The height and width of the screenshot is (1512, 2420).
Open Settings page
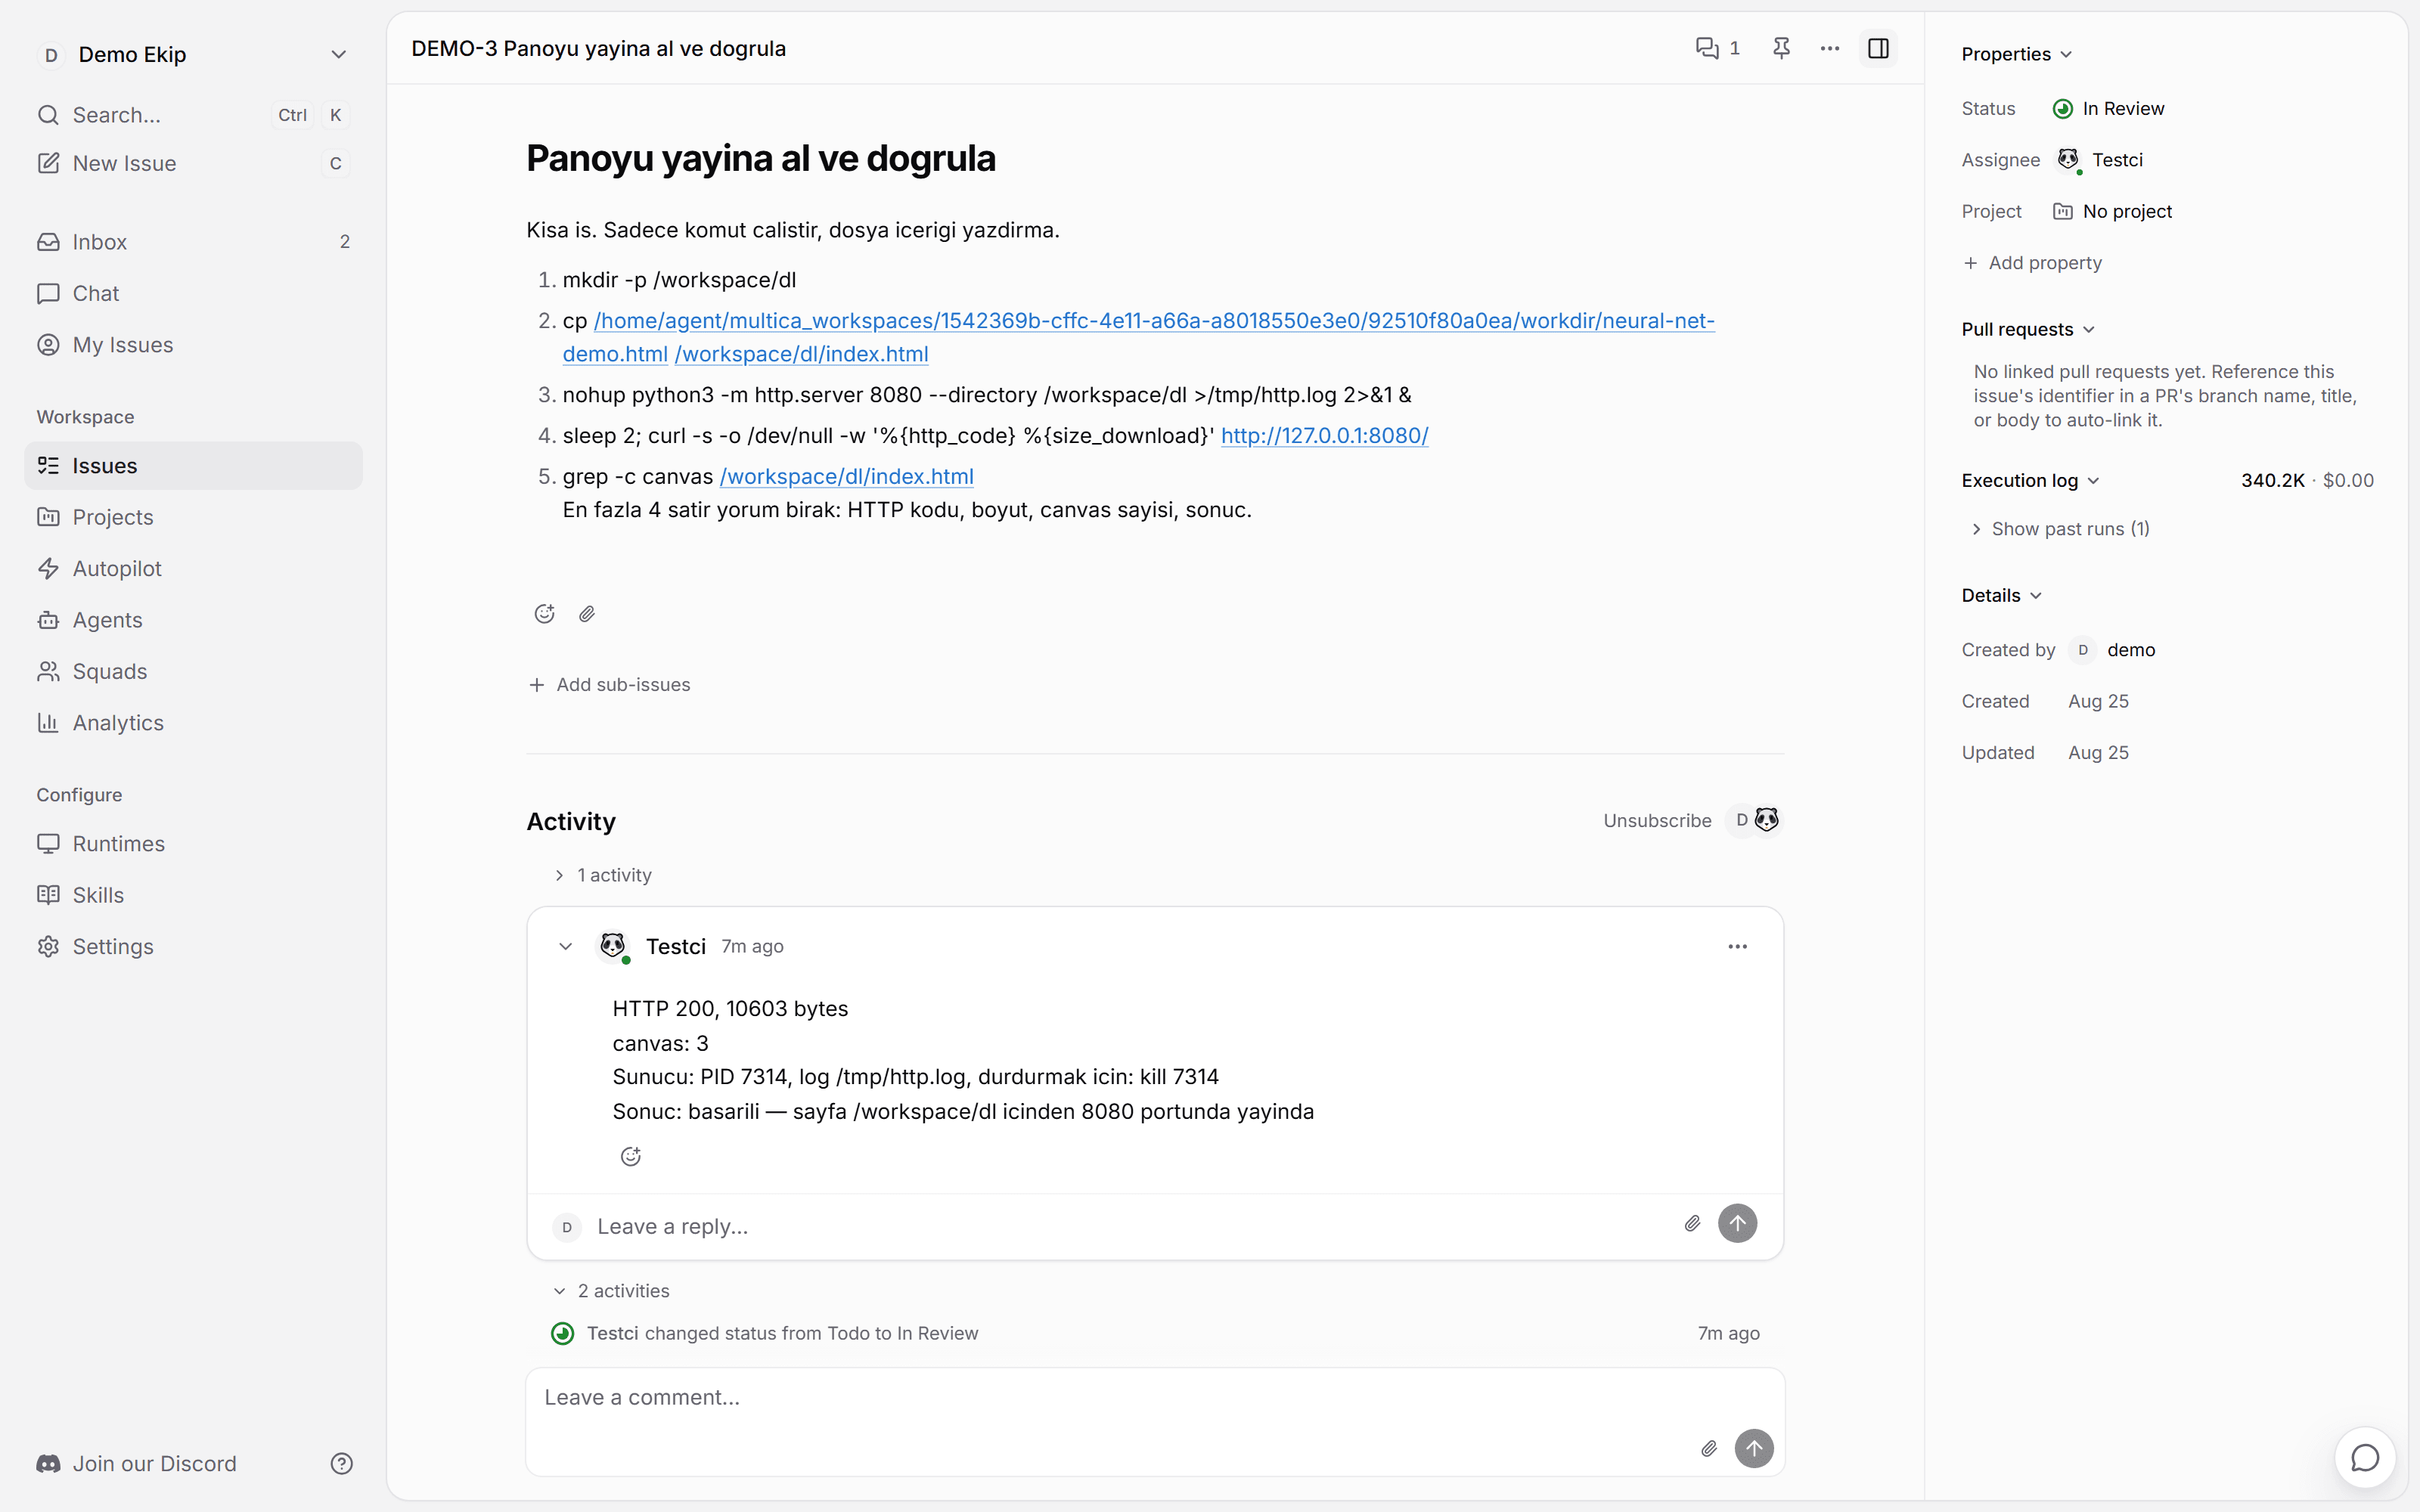(x=194, y=947)
